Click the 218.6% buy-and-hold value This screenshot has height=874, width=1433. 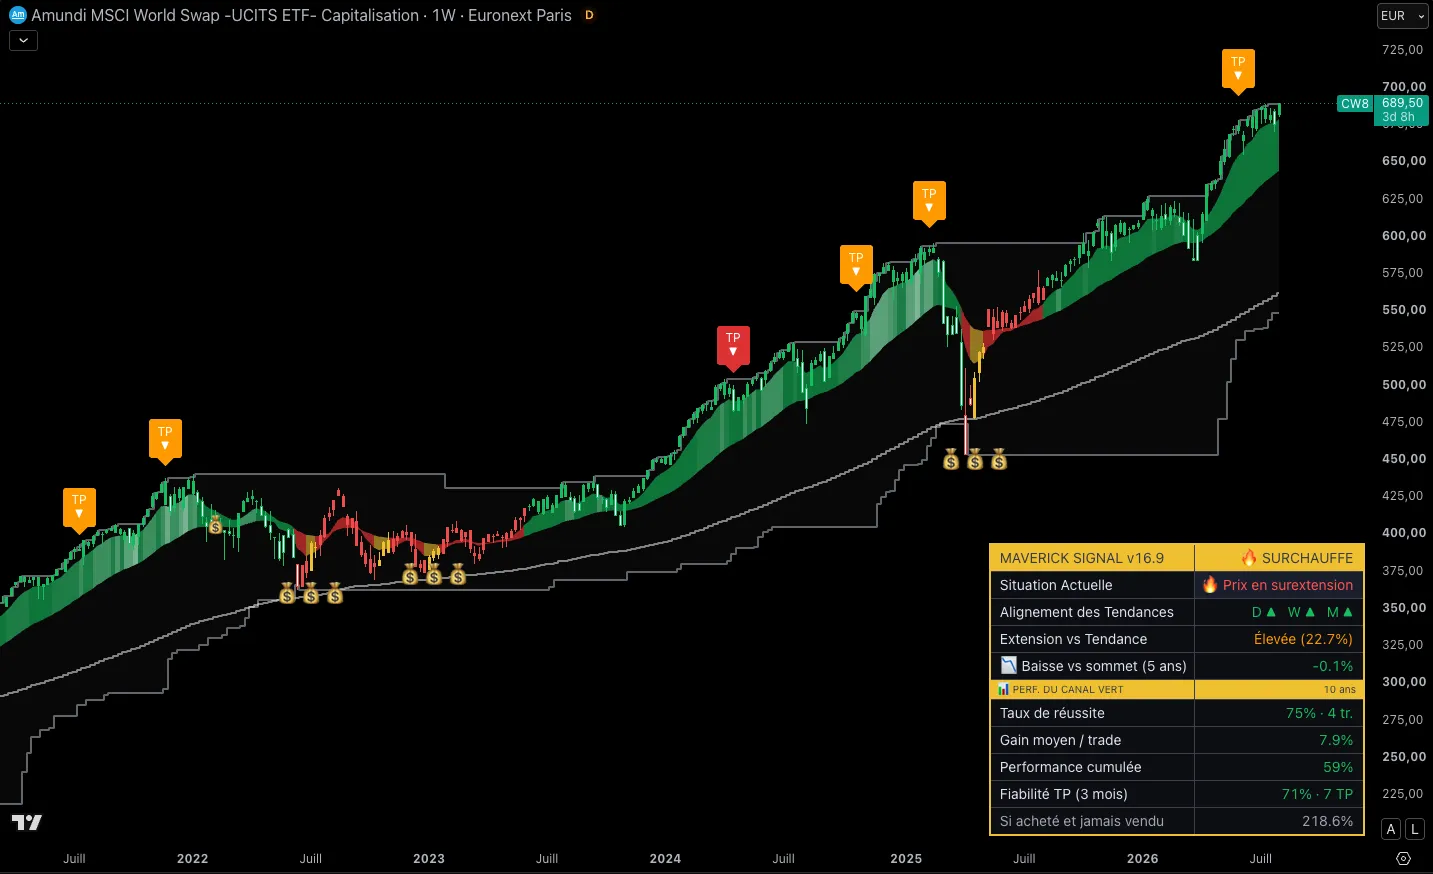coord(1327,821)
